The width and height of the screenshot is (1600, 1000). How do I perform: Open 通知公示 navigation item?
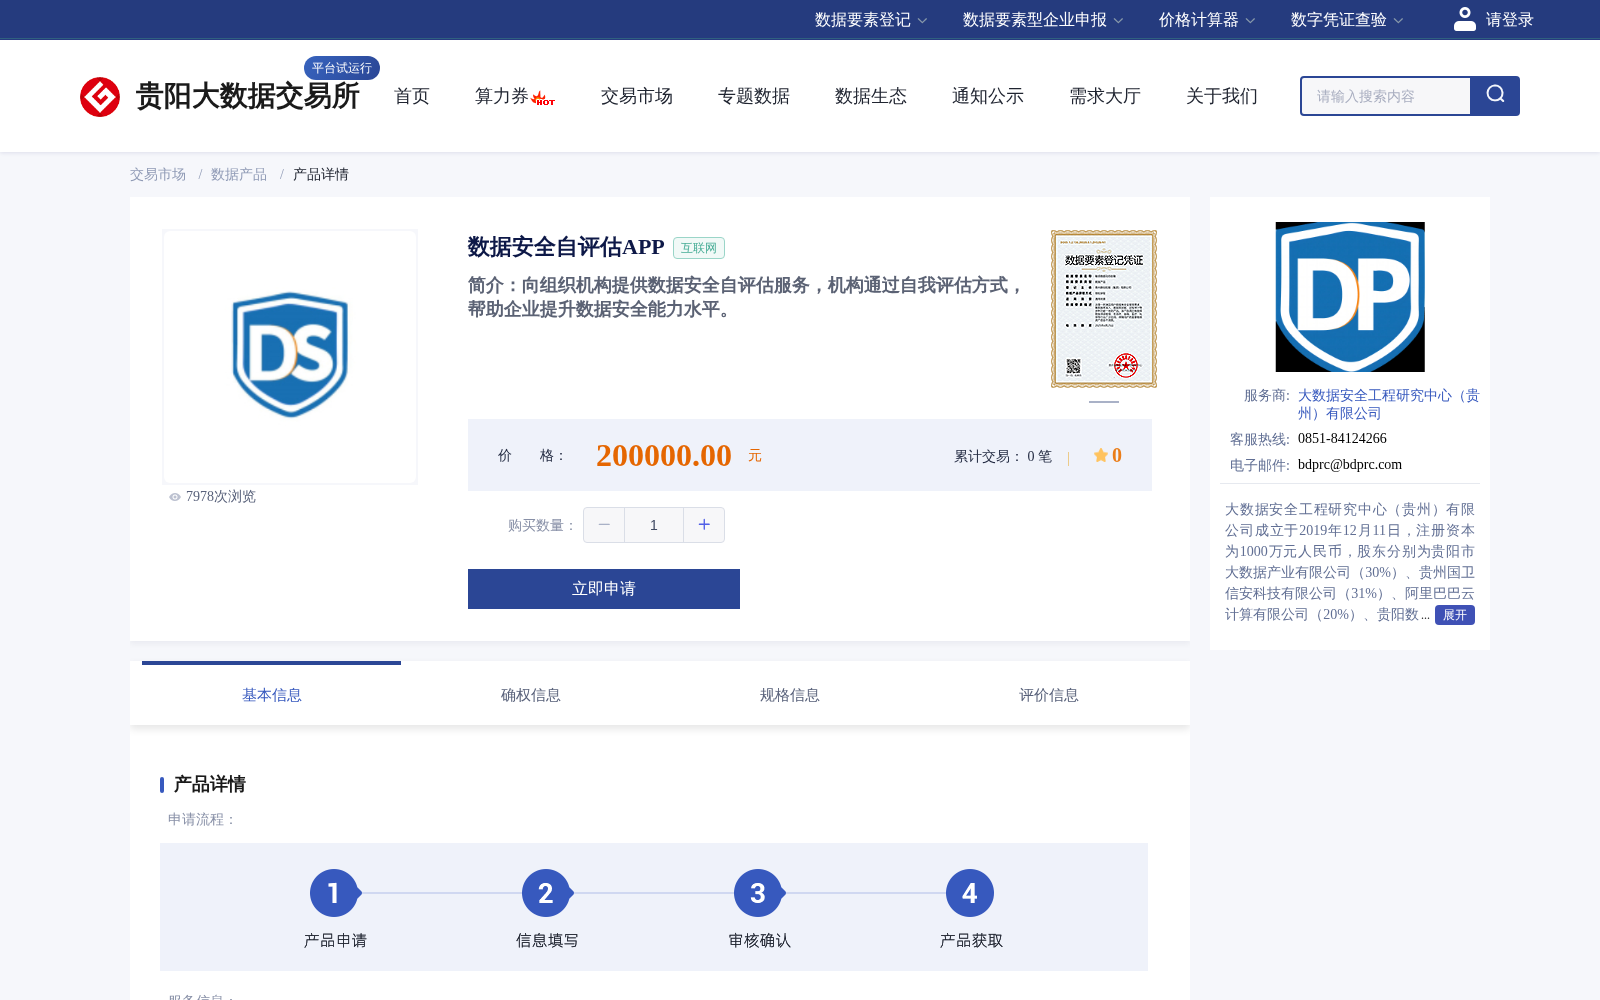coord(988,96)
